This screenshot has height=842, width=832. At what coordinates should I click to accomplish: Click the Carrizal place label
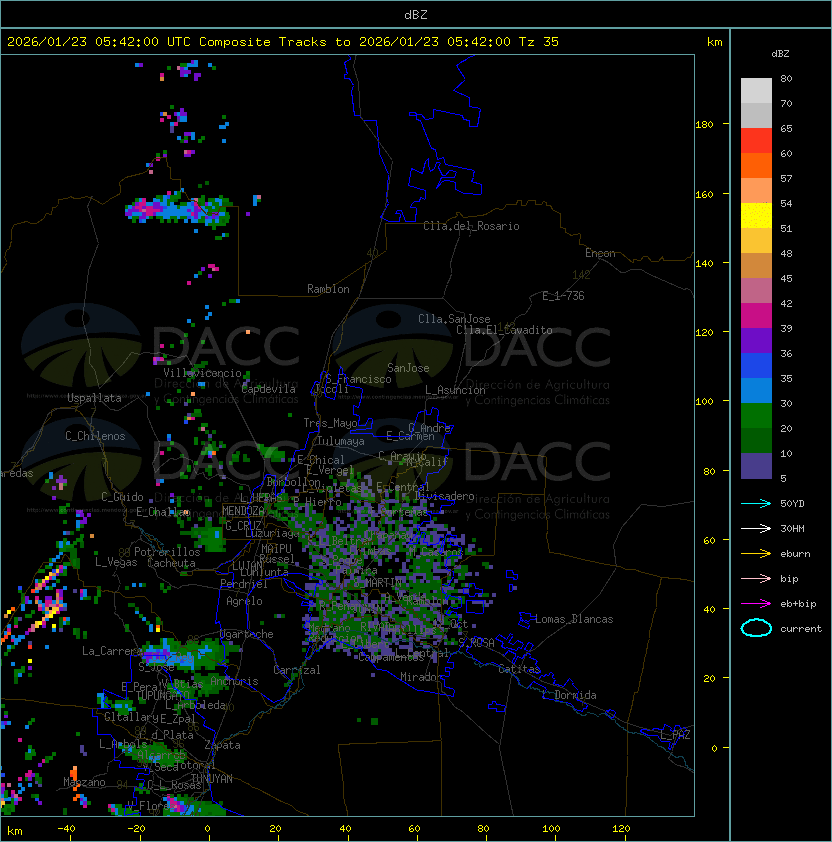pyautogui.click(x=296, y=670)
